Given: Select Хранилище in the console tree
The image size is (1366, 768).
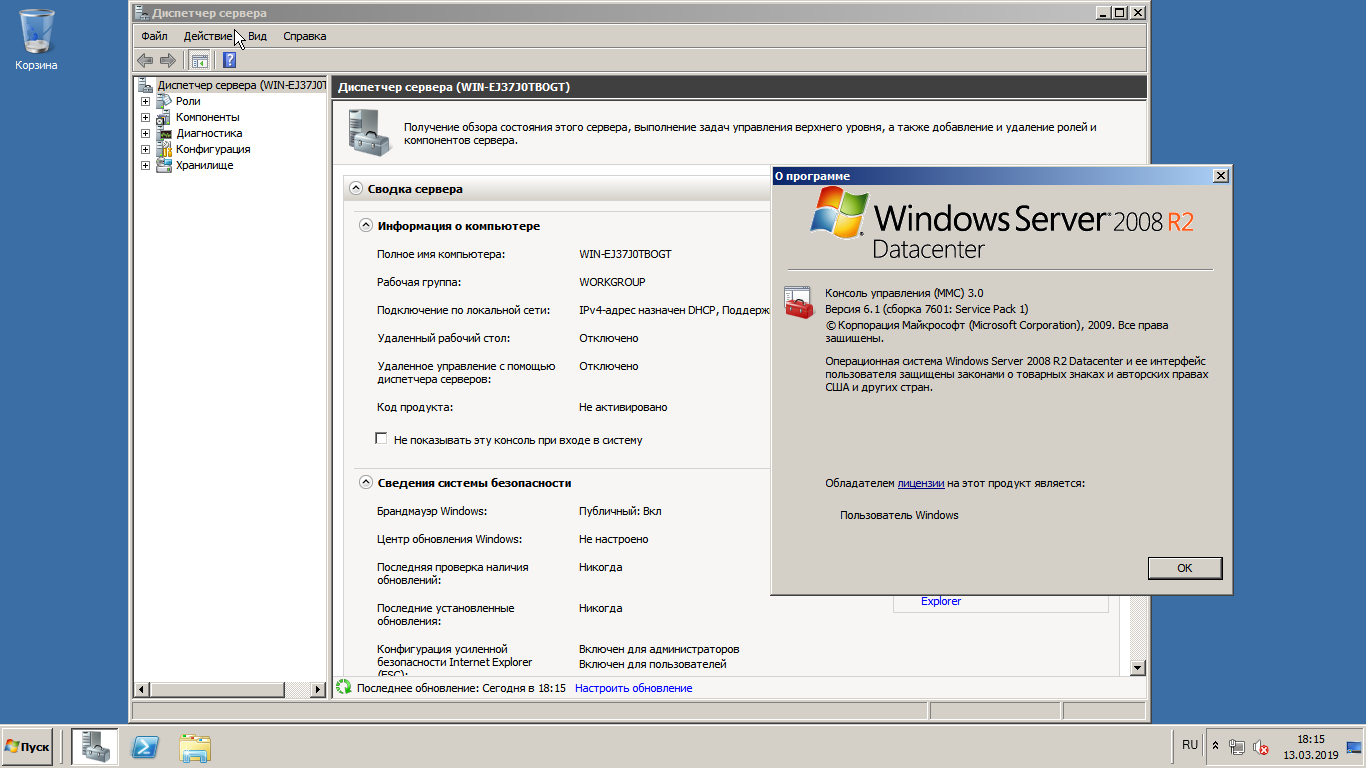Looking at the screenshot, I should pos(204,165).
